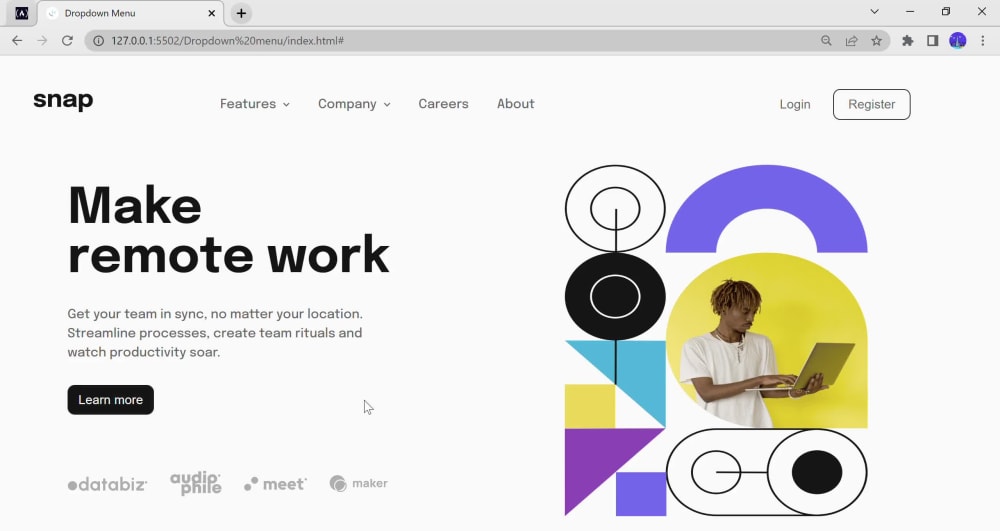Viewport: 1000px width, 531px height.
Task: Click the paragraph starting Get your team in sync
Action: pos(215,333)
